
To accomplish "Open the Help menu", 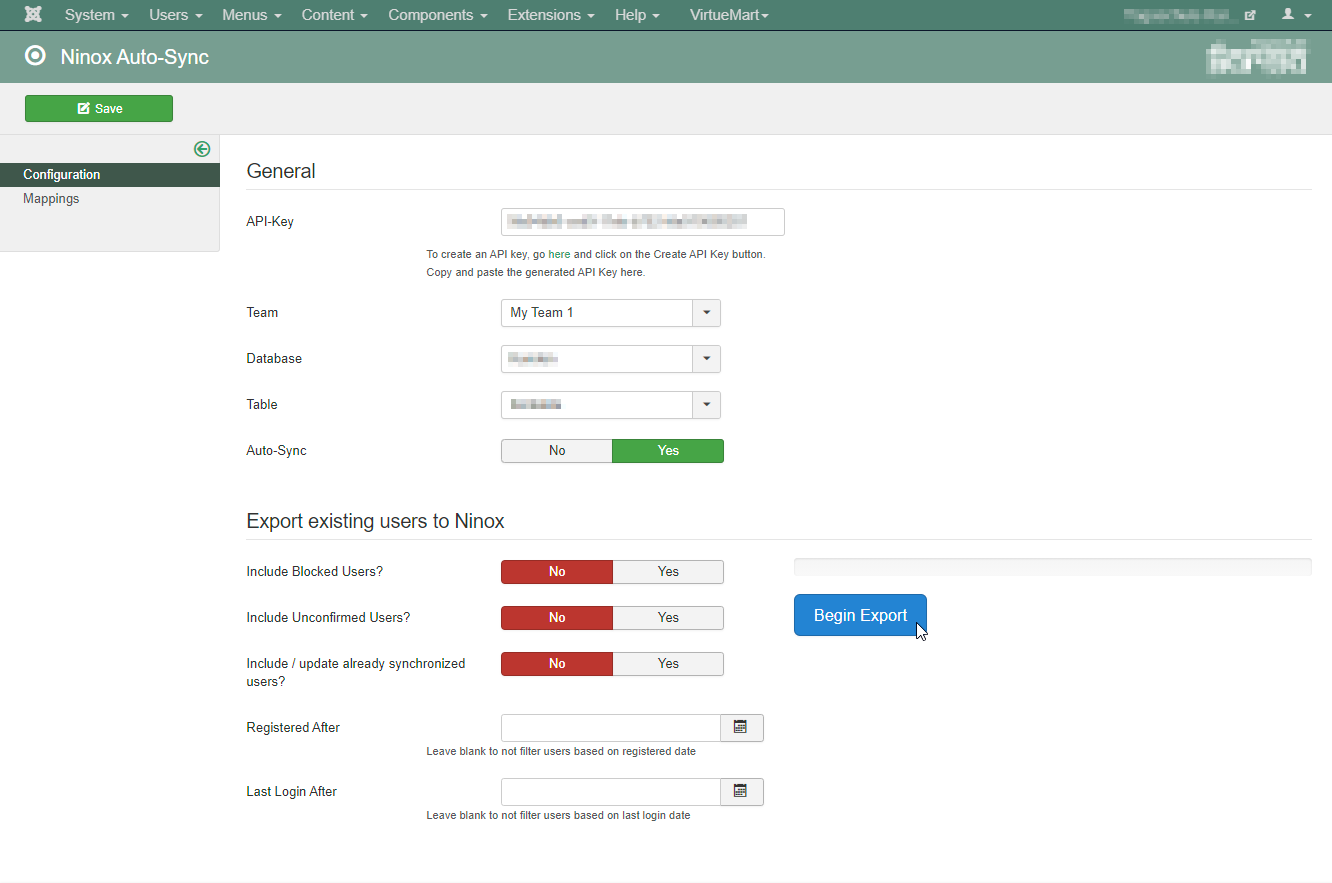I will 637,15.
